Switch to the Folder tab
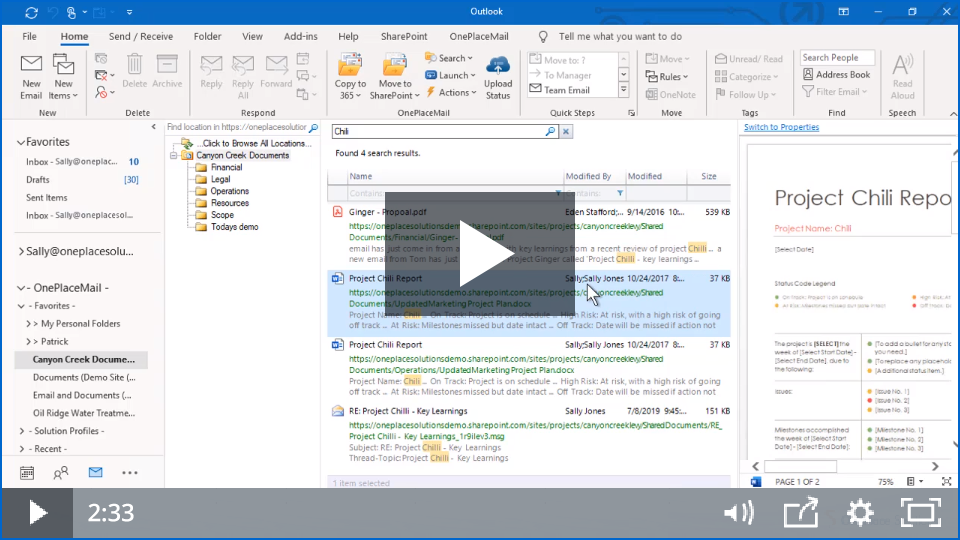960x540 pixels. (x=208, y=36)
